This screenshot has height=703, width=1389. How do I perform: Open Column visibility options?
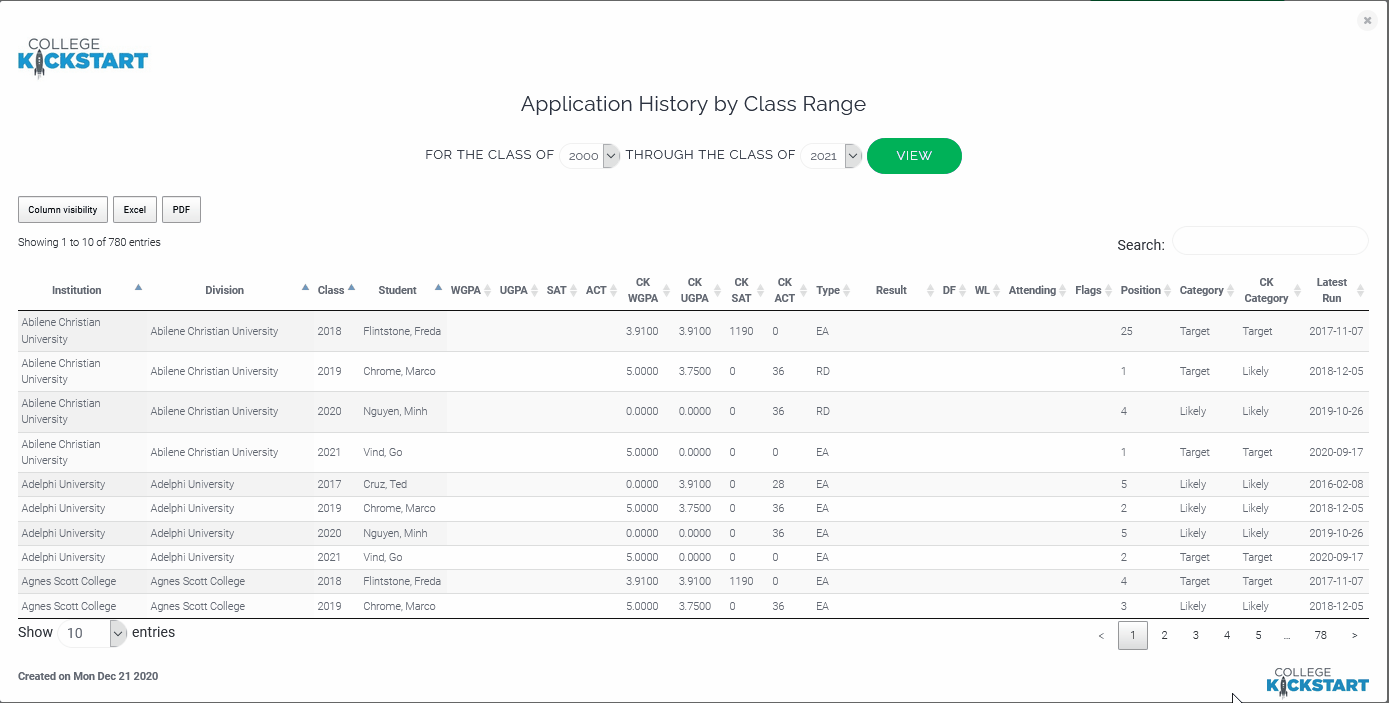click(63, 210)
